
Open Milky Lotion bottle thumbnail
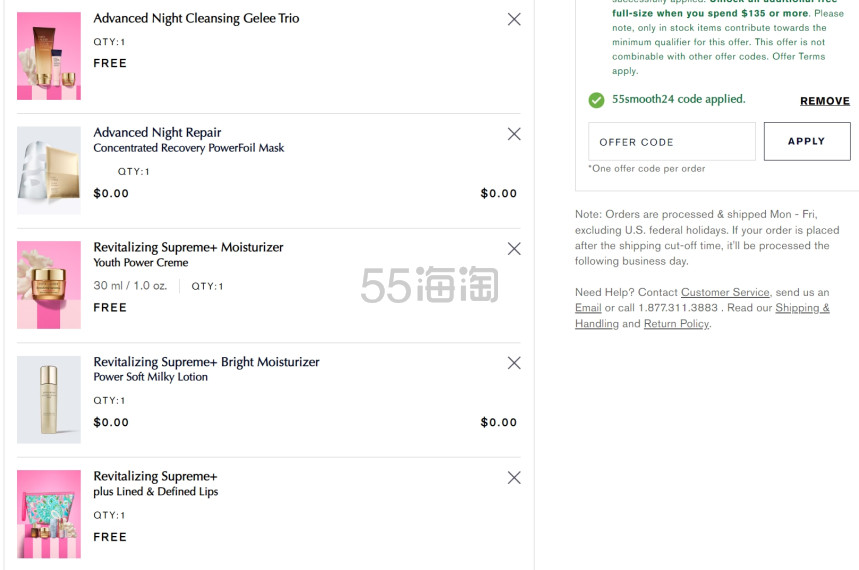(49, 400)
